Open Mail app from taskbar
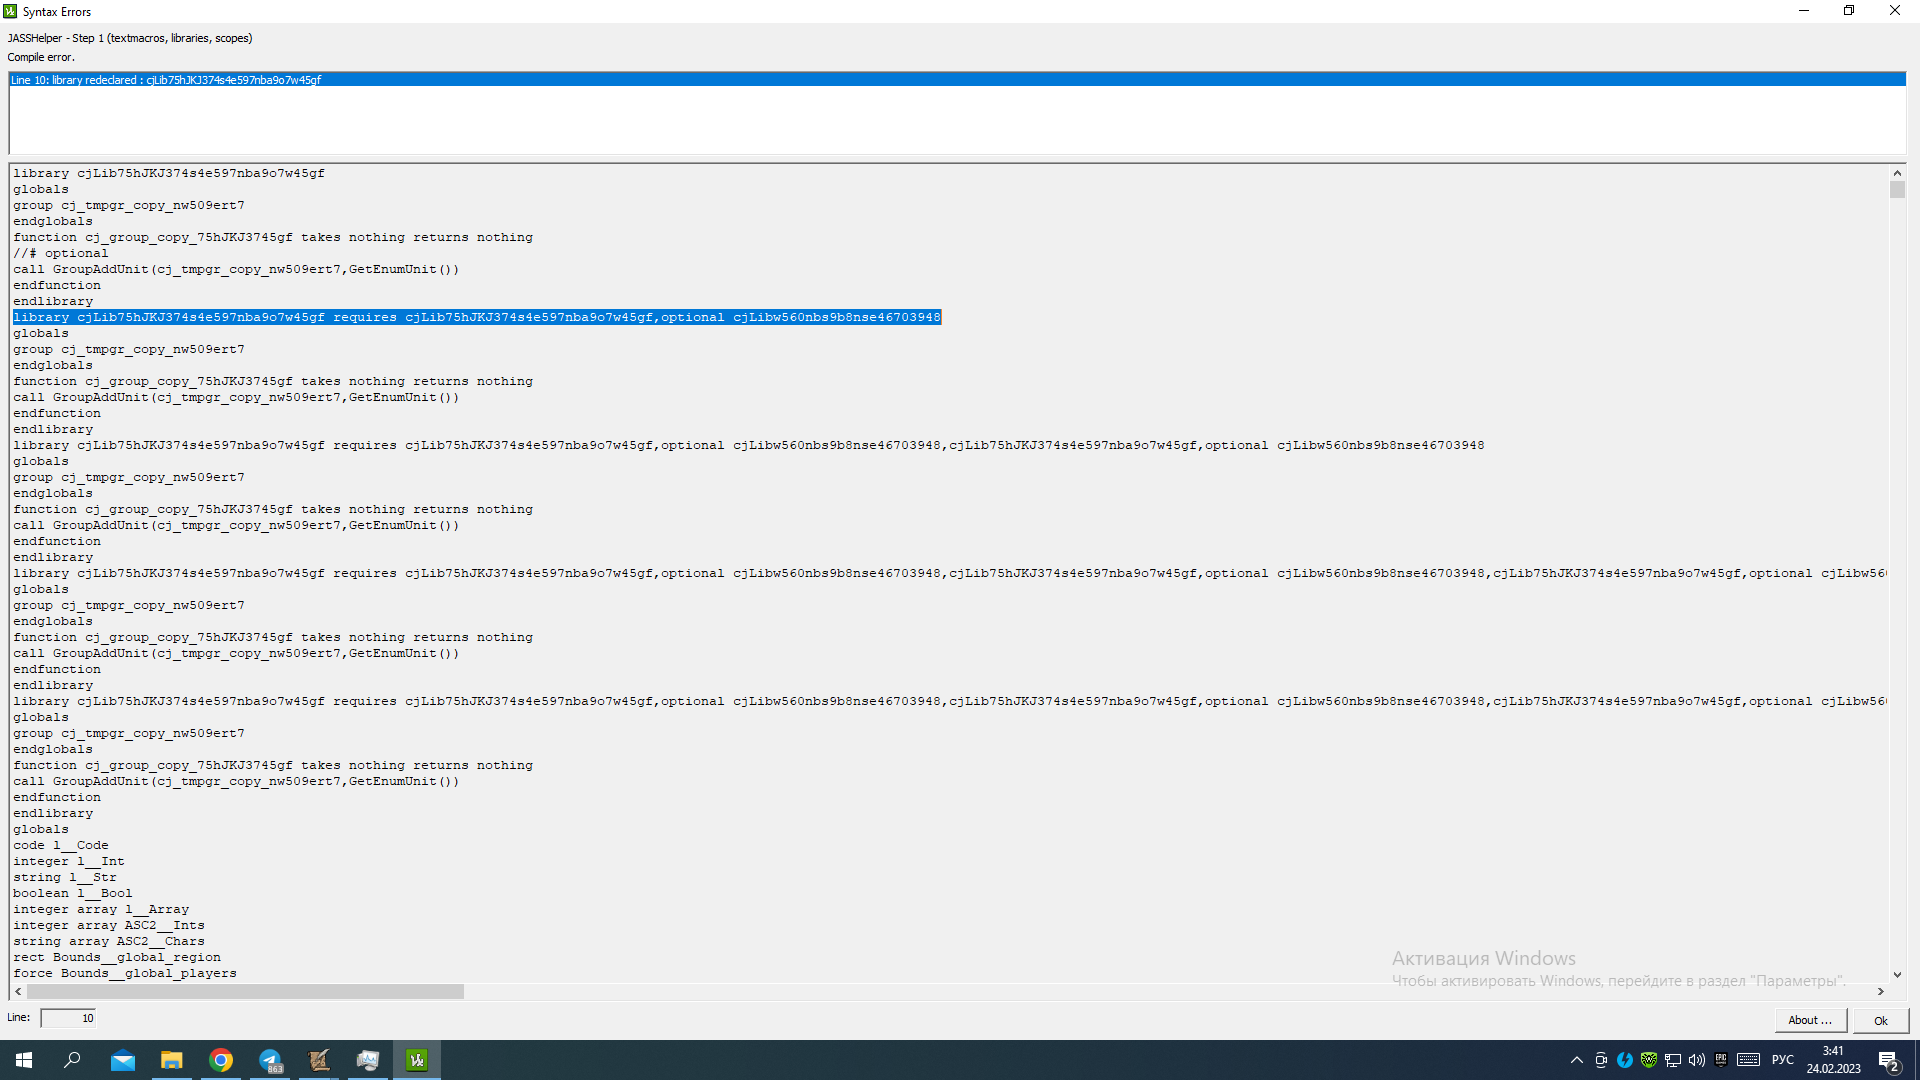Viewport: 1920px width, 1080px height. 122,1060
